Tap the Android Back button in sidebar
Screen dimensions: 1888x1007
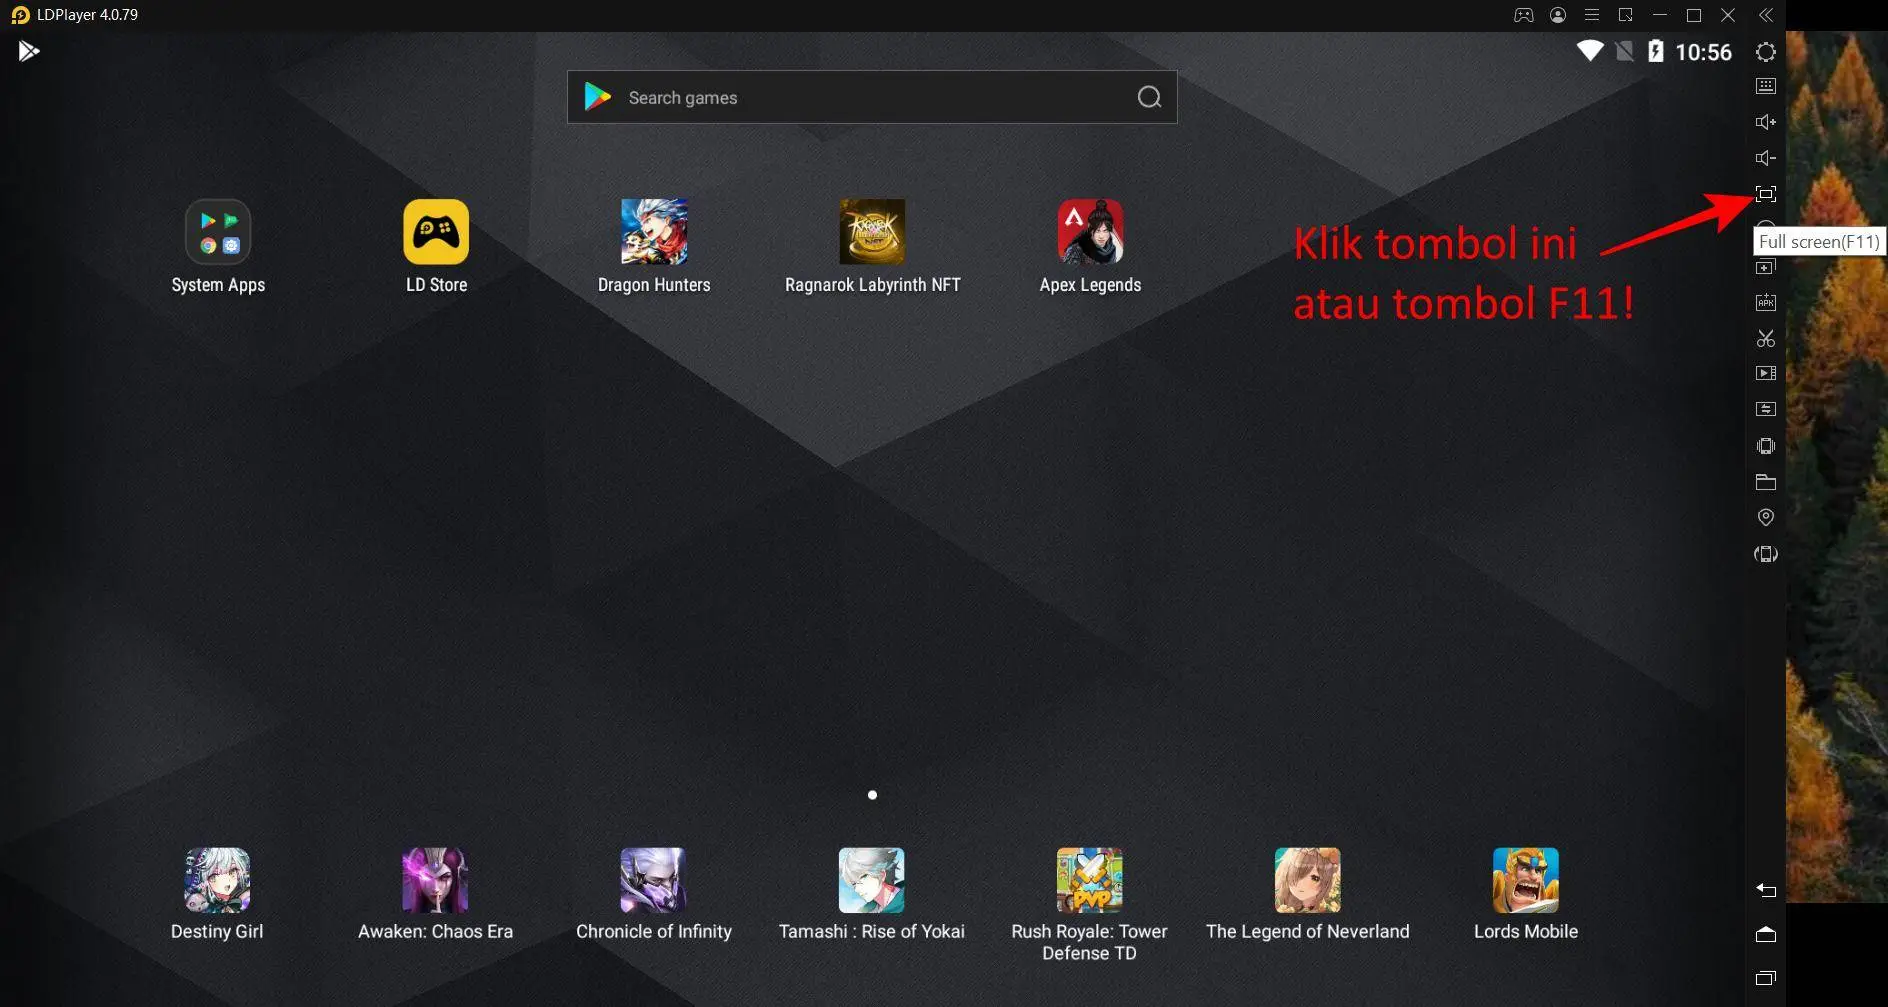tap(1766, 890)
